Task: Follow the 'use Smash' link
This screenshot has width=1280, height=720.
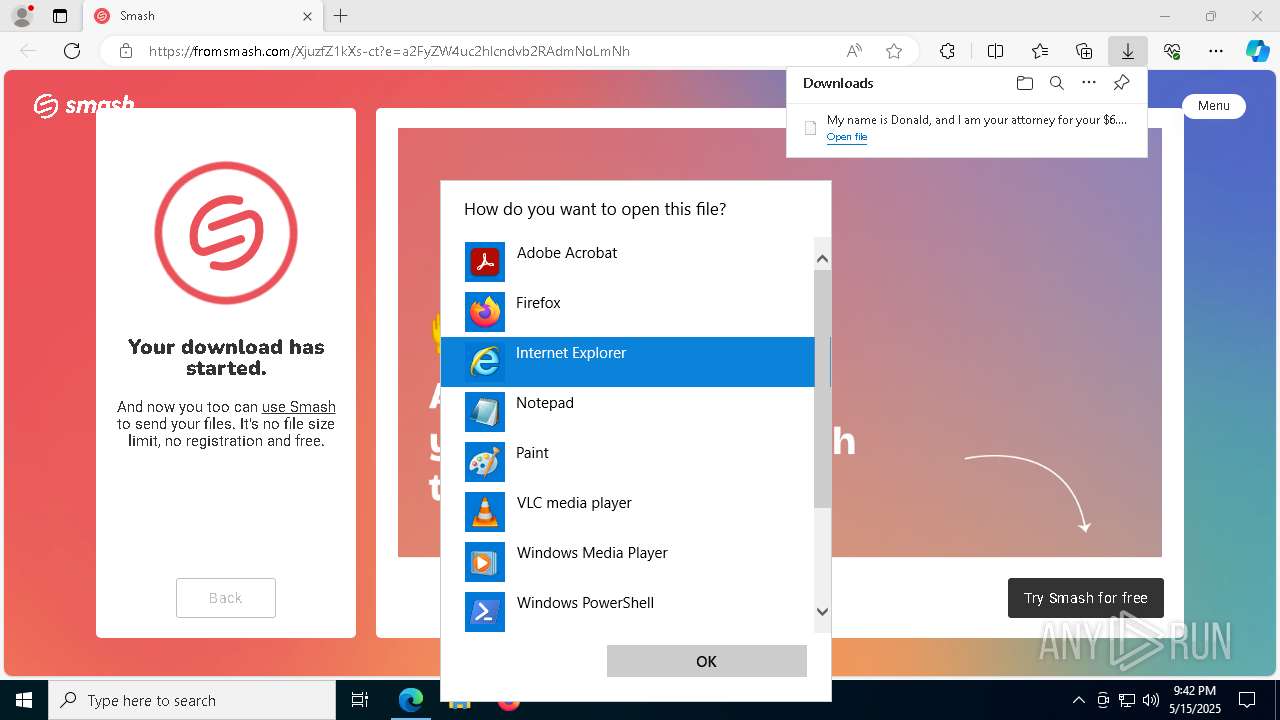Action: click(298, 407)
